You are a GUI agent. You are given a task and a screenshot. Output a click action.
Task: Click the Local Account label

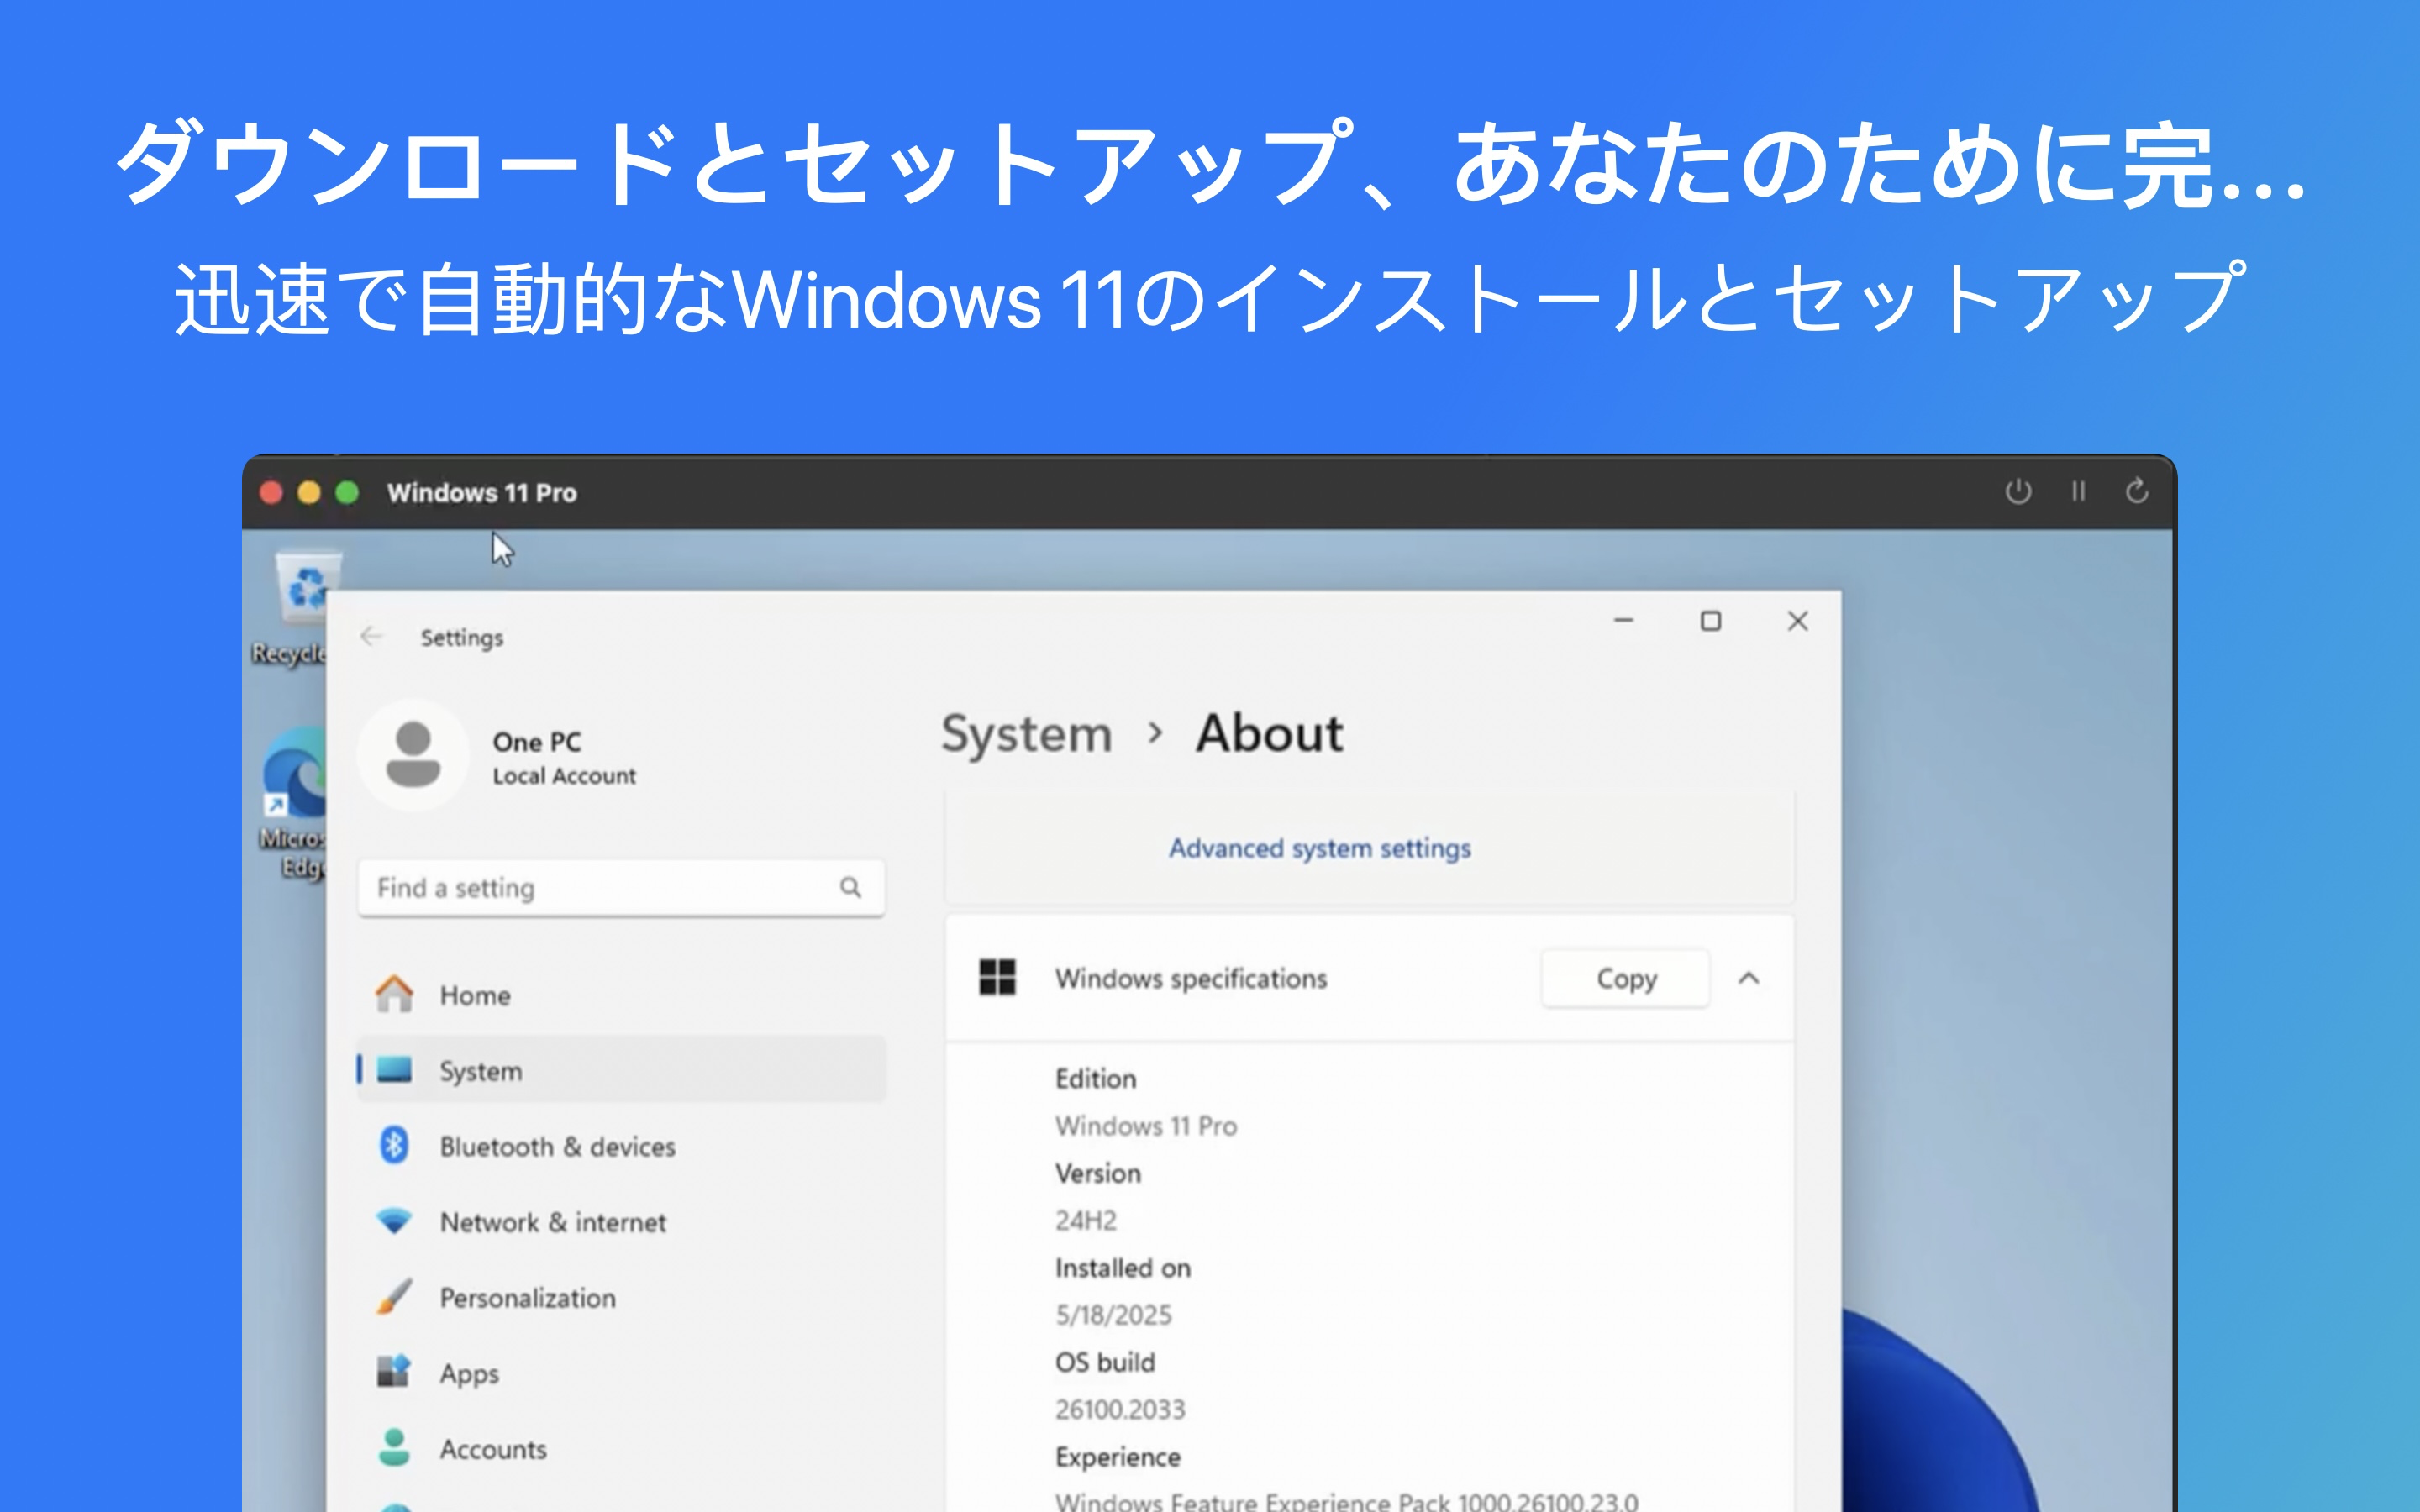[564, 776]
